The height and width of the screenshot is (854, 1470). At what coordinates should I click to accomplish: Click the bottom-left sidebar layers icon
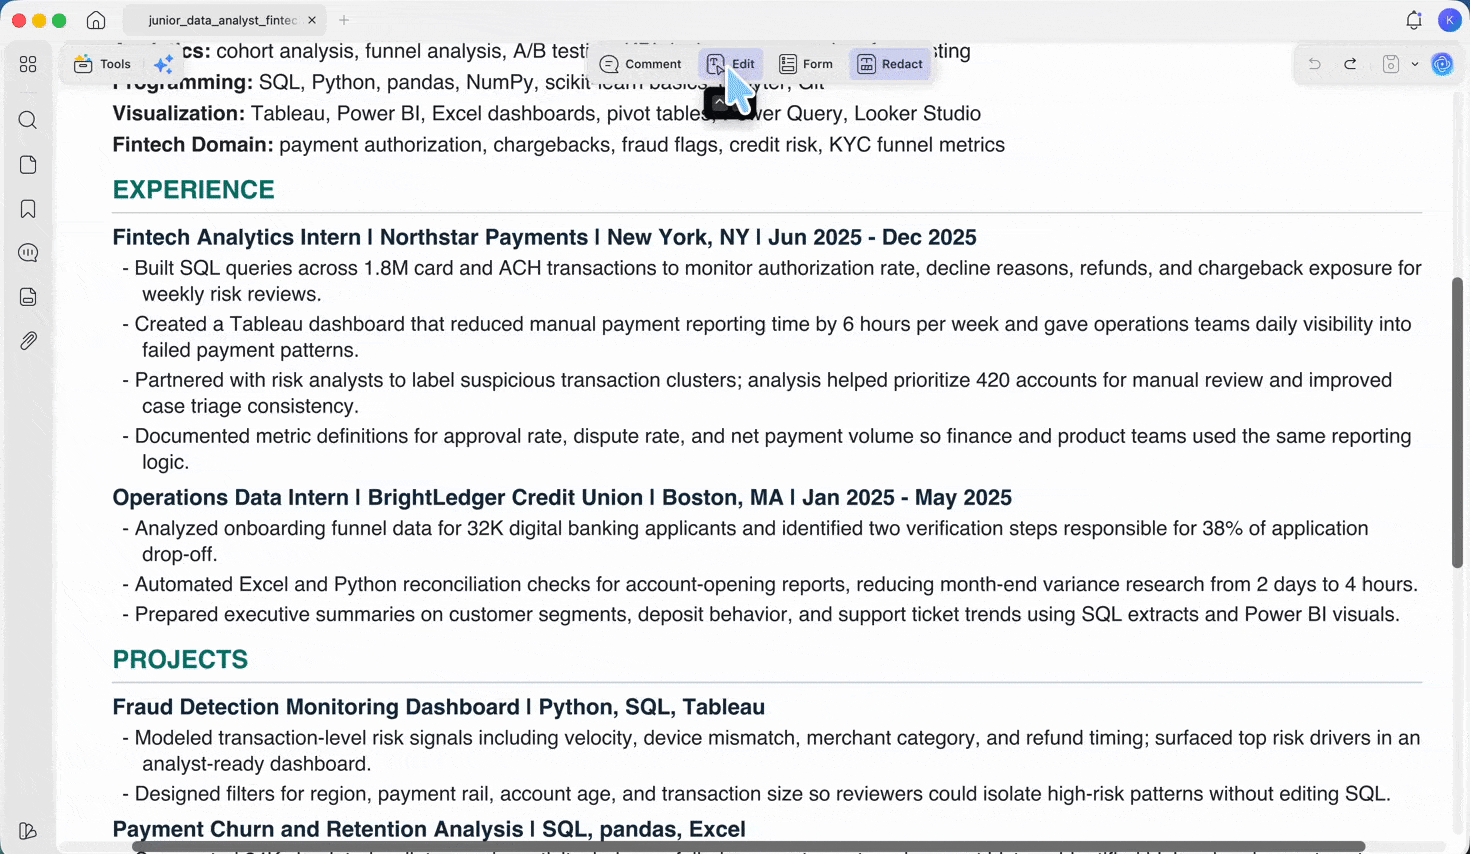tap(28, 831)
